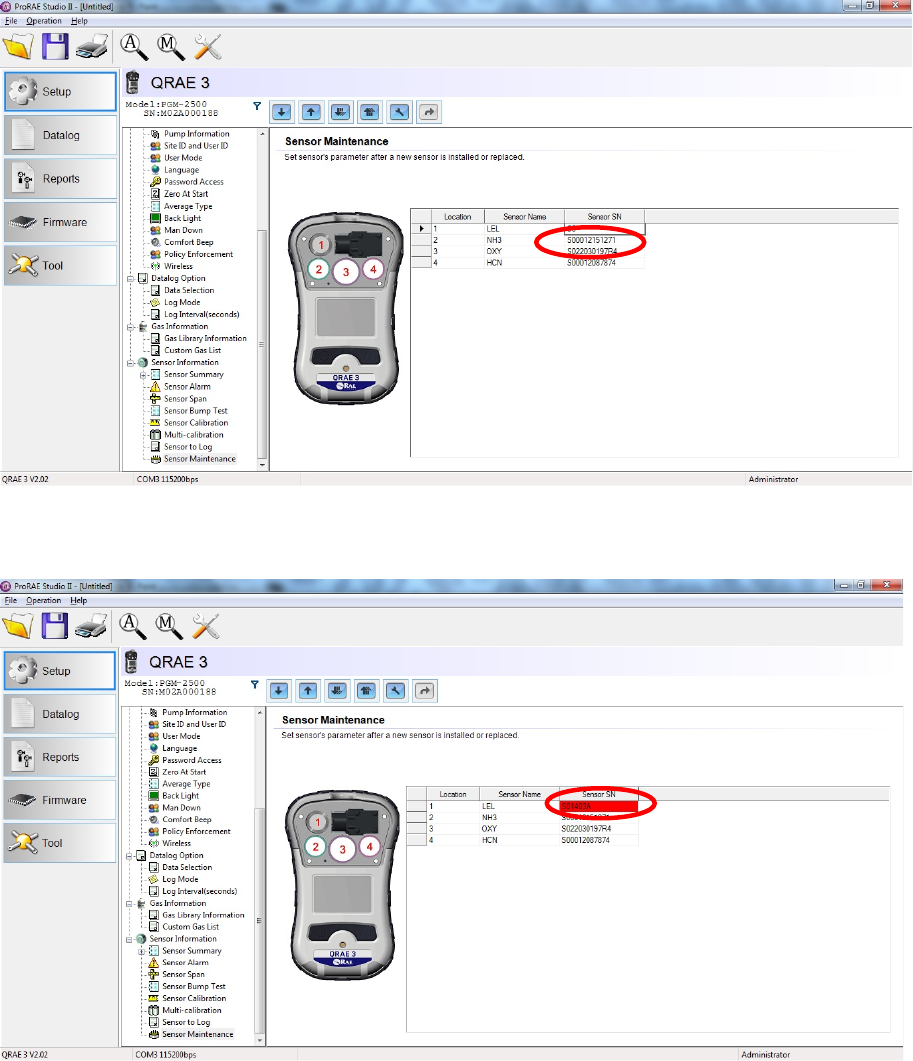Expand Sensor Summary node in top window tree
The image size is (913, 1061).
143,375
